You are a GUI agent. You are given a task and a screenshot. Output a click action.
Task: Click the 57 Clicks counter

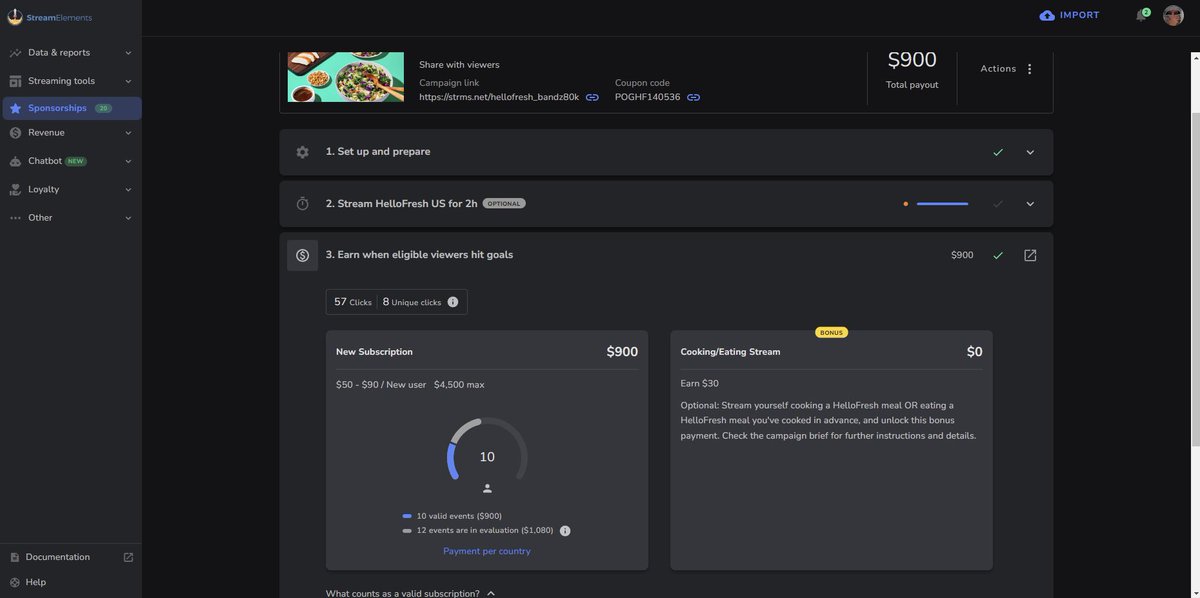click(353, 302)
